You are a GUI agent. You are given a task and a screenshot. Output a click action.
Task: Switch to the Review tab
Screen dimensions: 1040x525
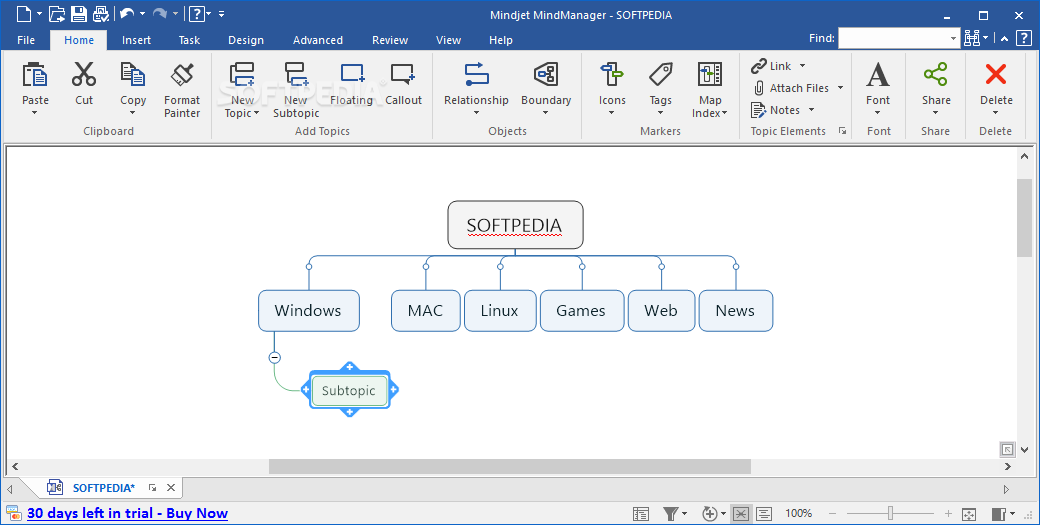(x=390, y=40)
